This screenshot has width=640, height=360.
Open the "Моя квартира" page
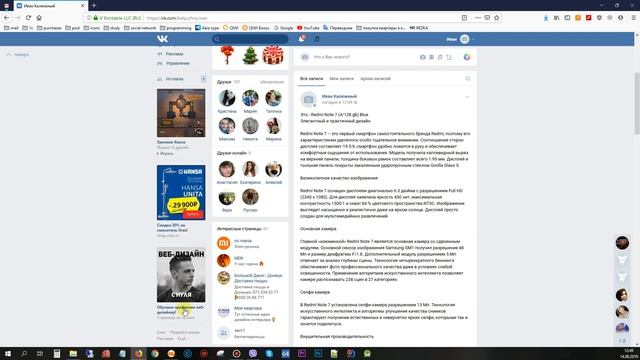click(248, 309)
